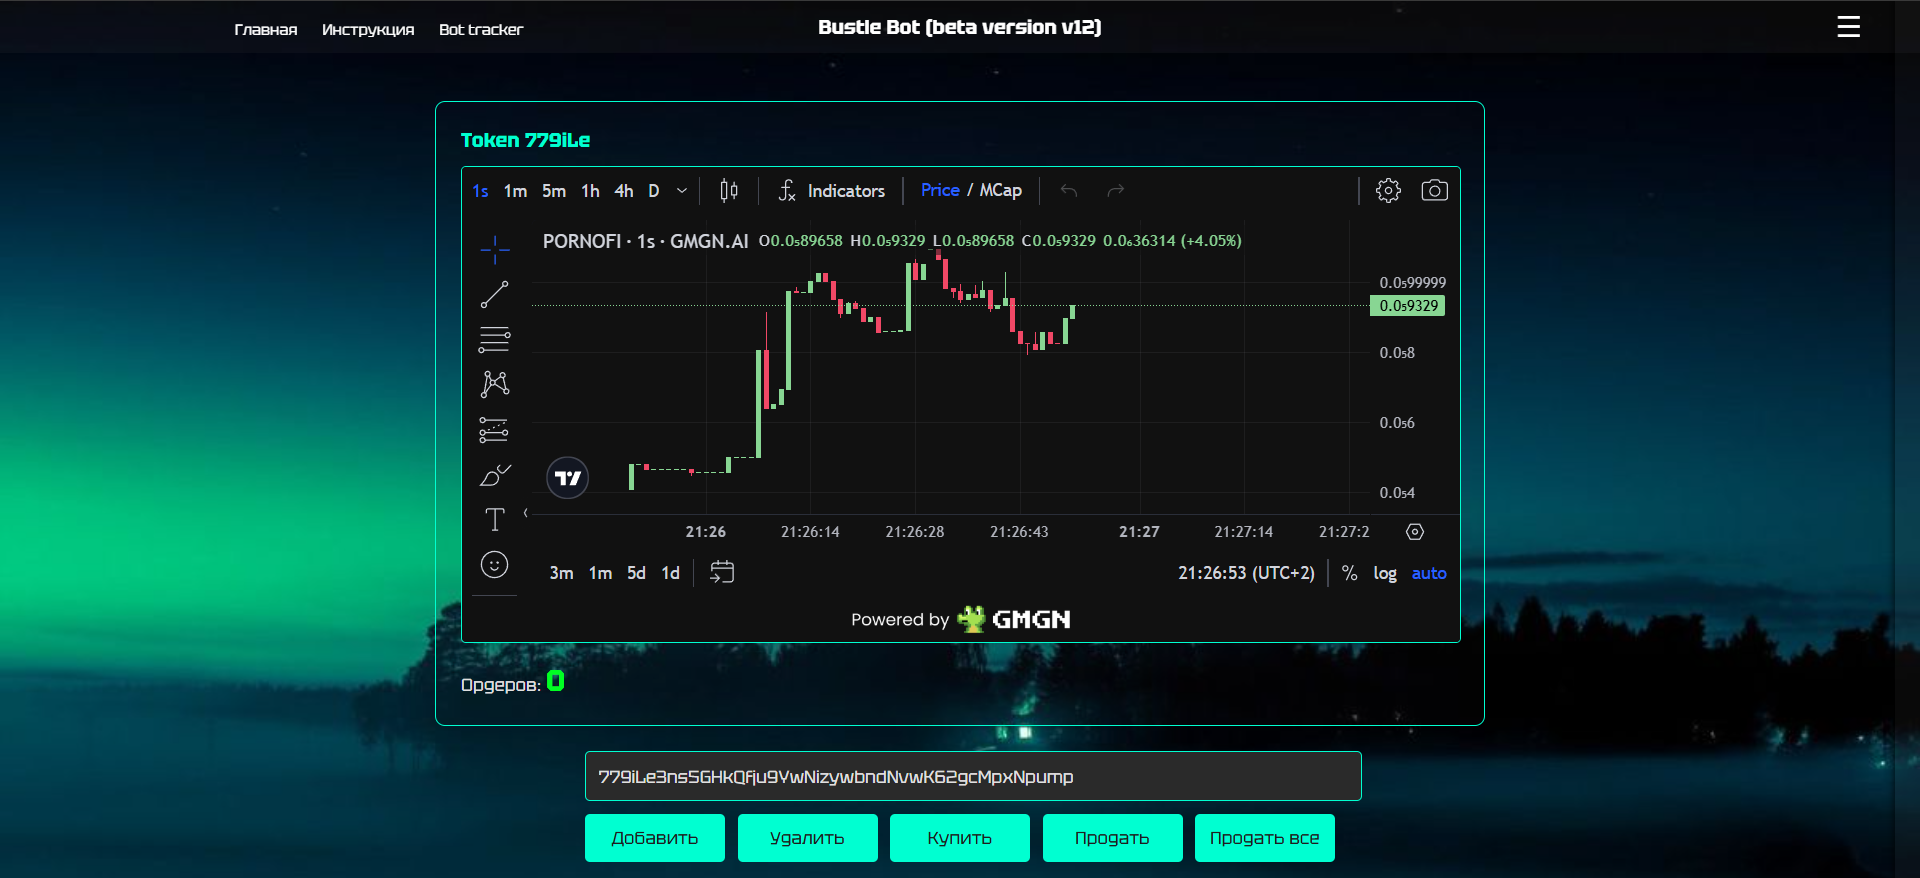
Task: Open the hamburger menu in header
Action: tap(1848, 27)
